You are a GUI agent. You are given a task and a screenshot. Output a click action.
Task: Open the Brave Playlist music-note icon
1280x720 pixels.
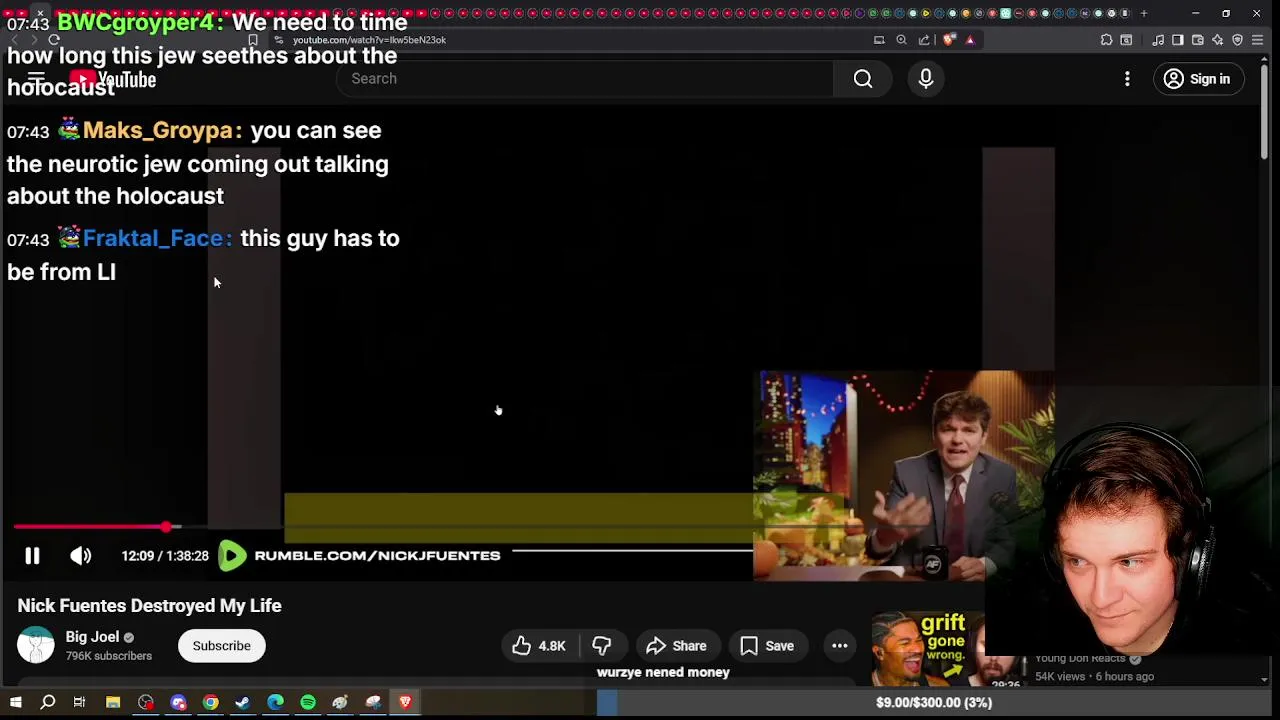pyautogui.click(x=1158, y=40)
